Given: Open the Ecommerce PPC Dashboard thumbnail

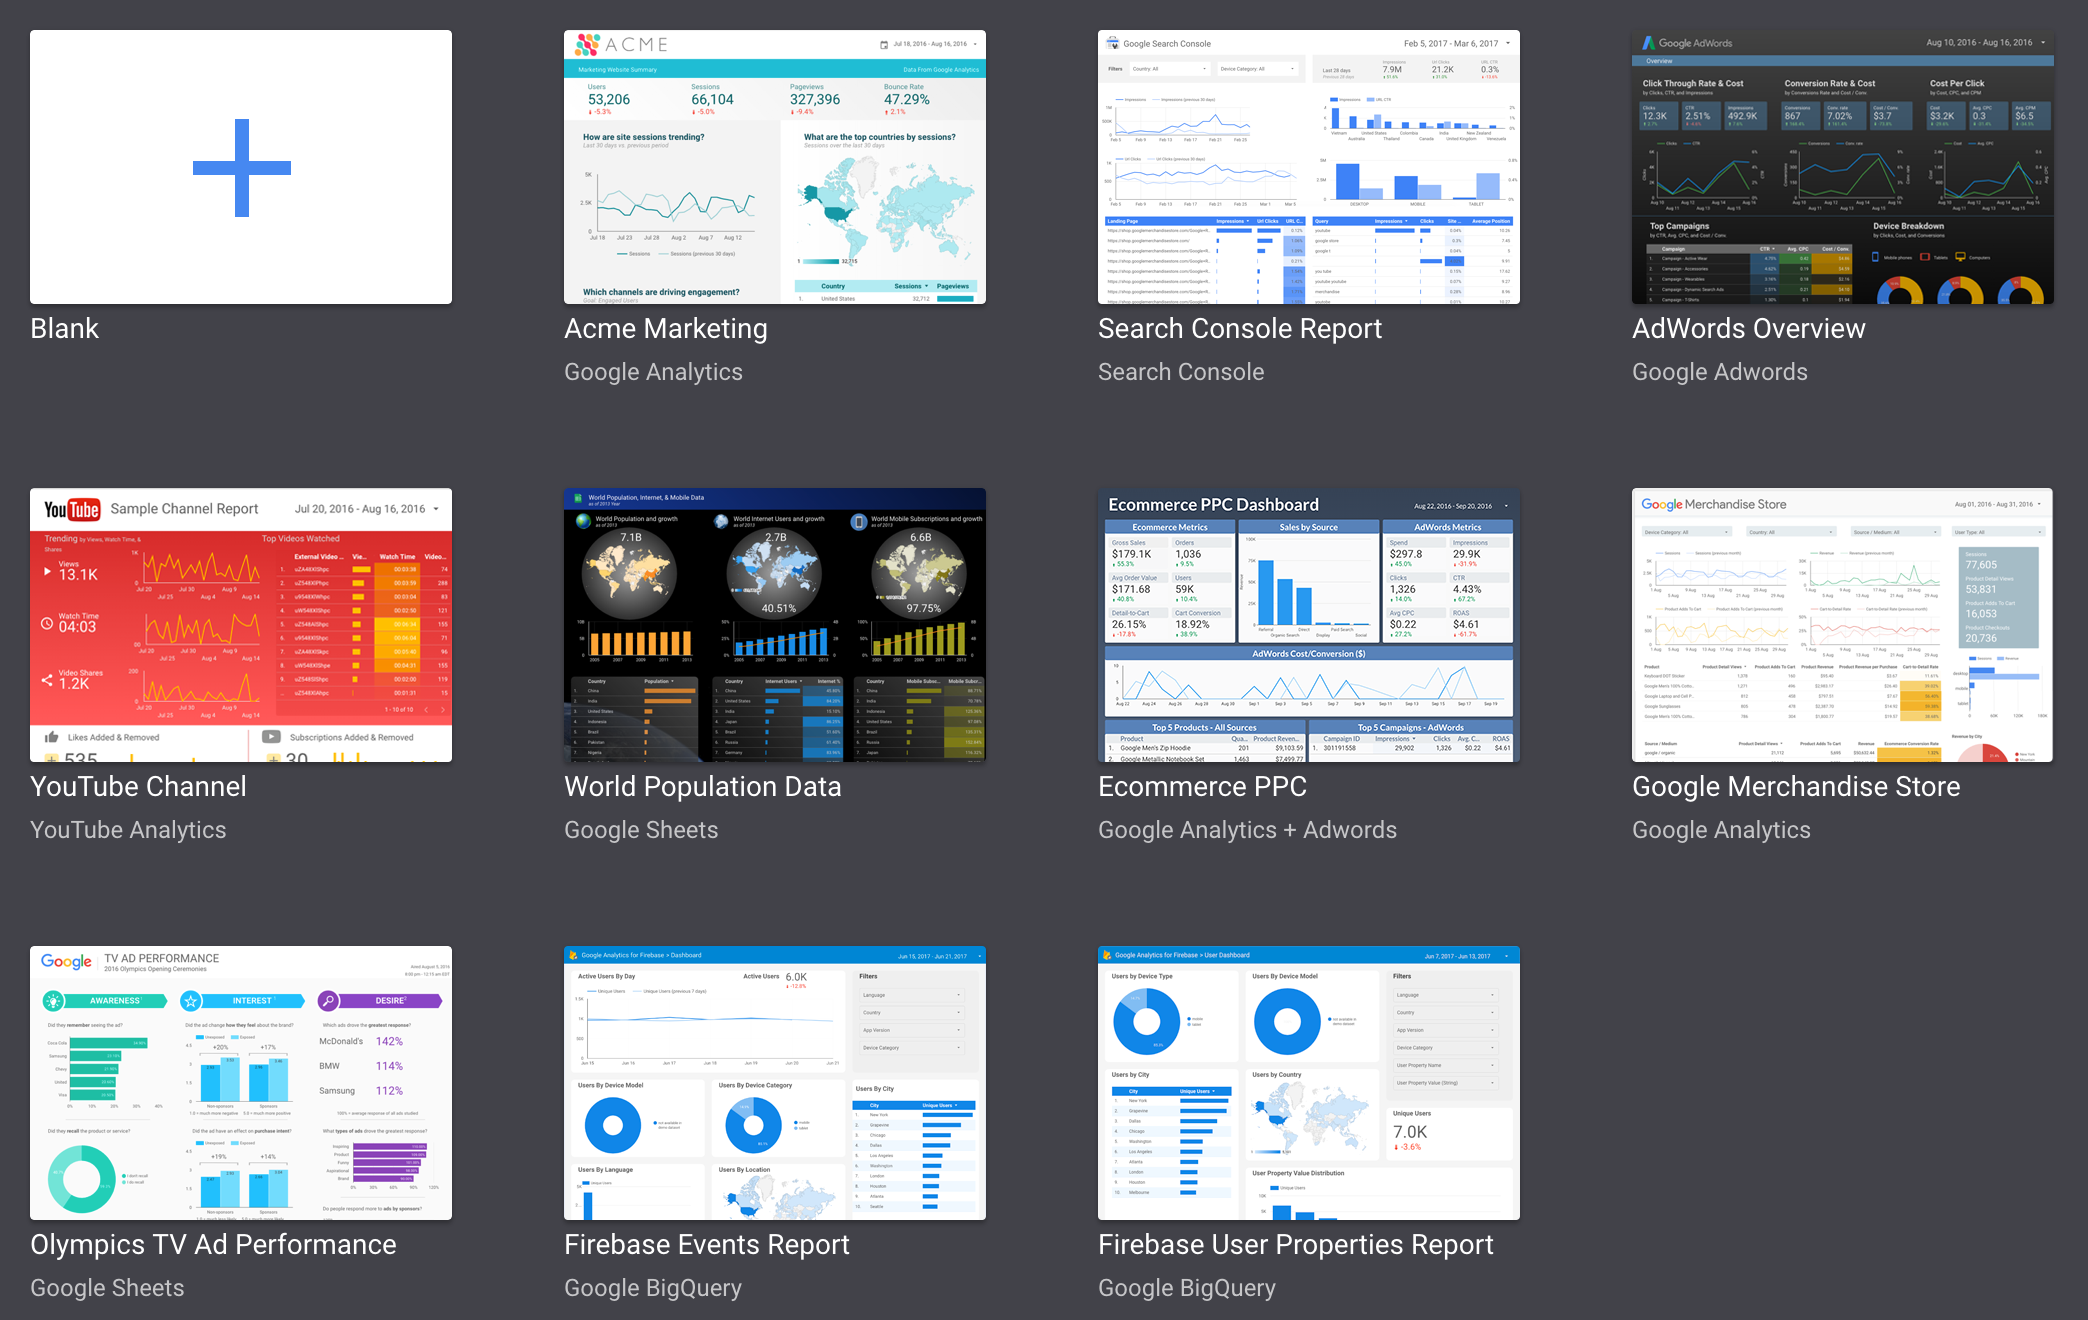Looking at the screenshot, I should click(1309, 625).
